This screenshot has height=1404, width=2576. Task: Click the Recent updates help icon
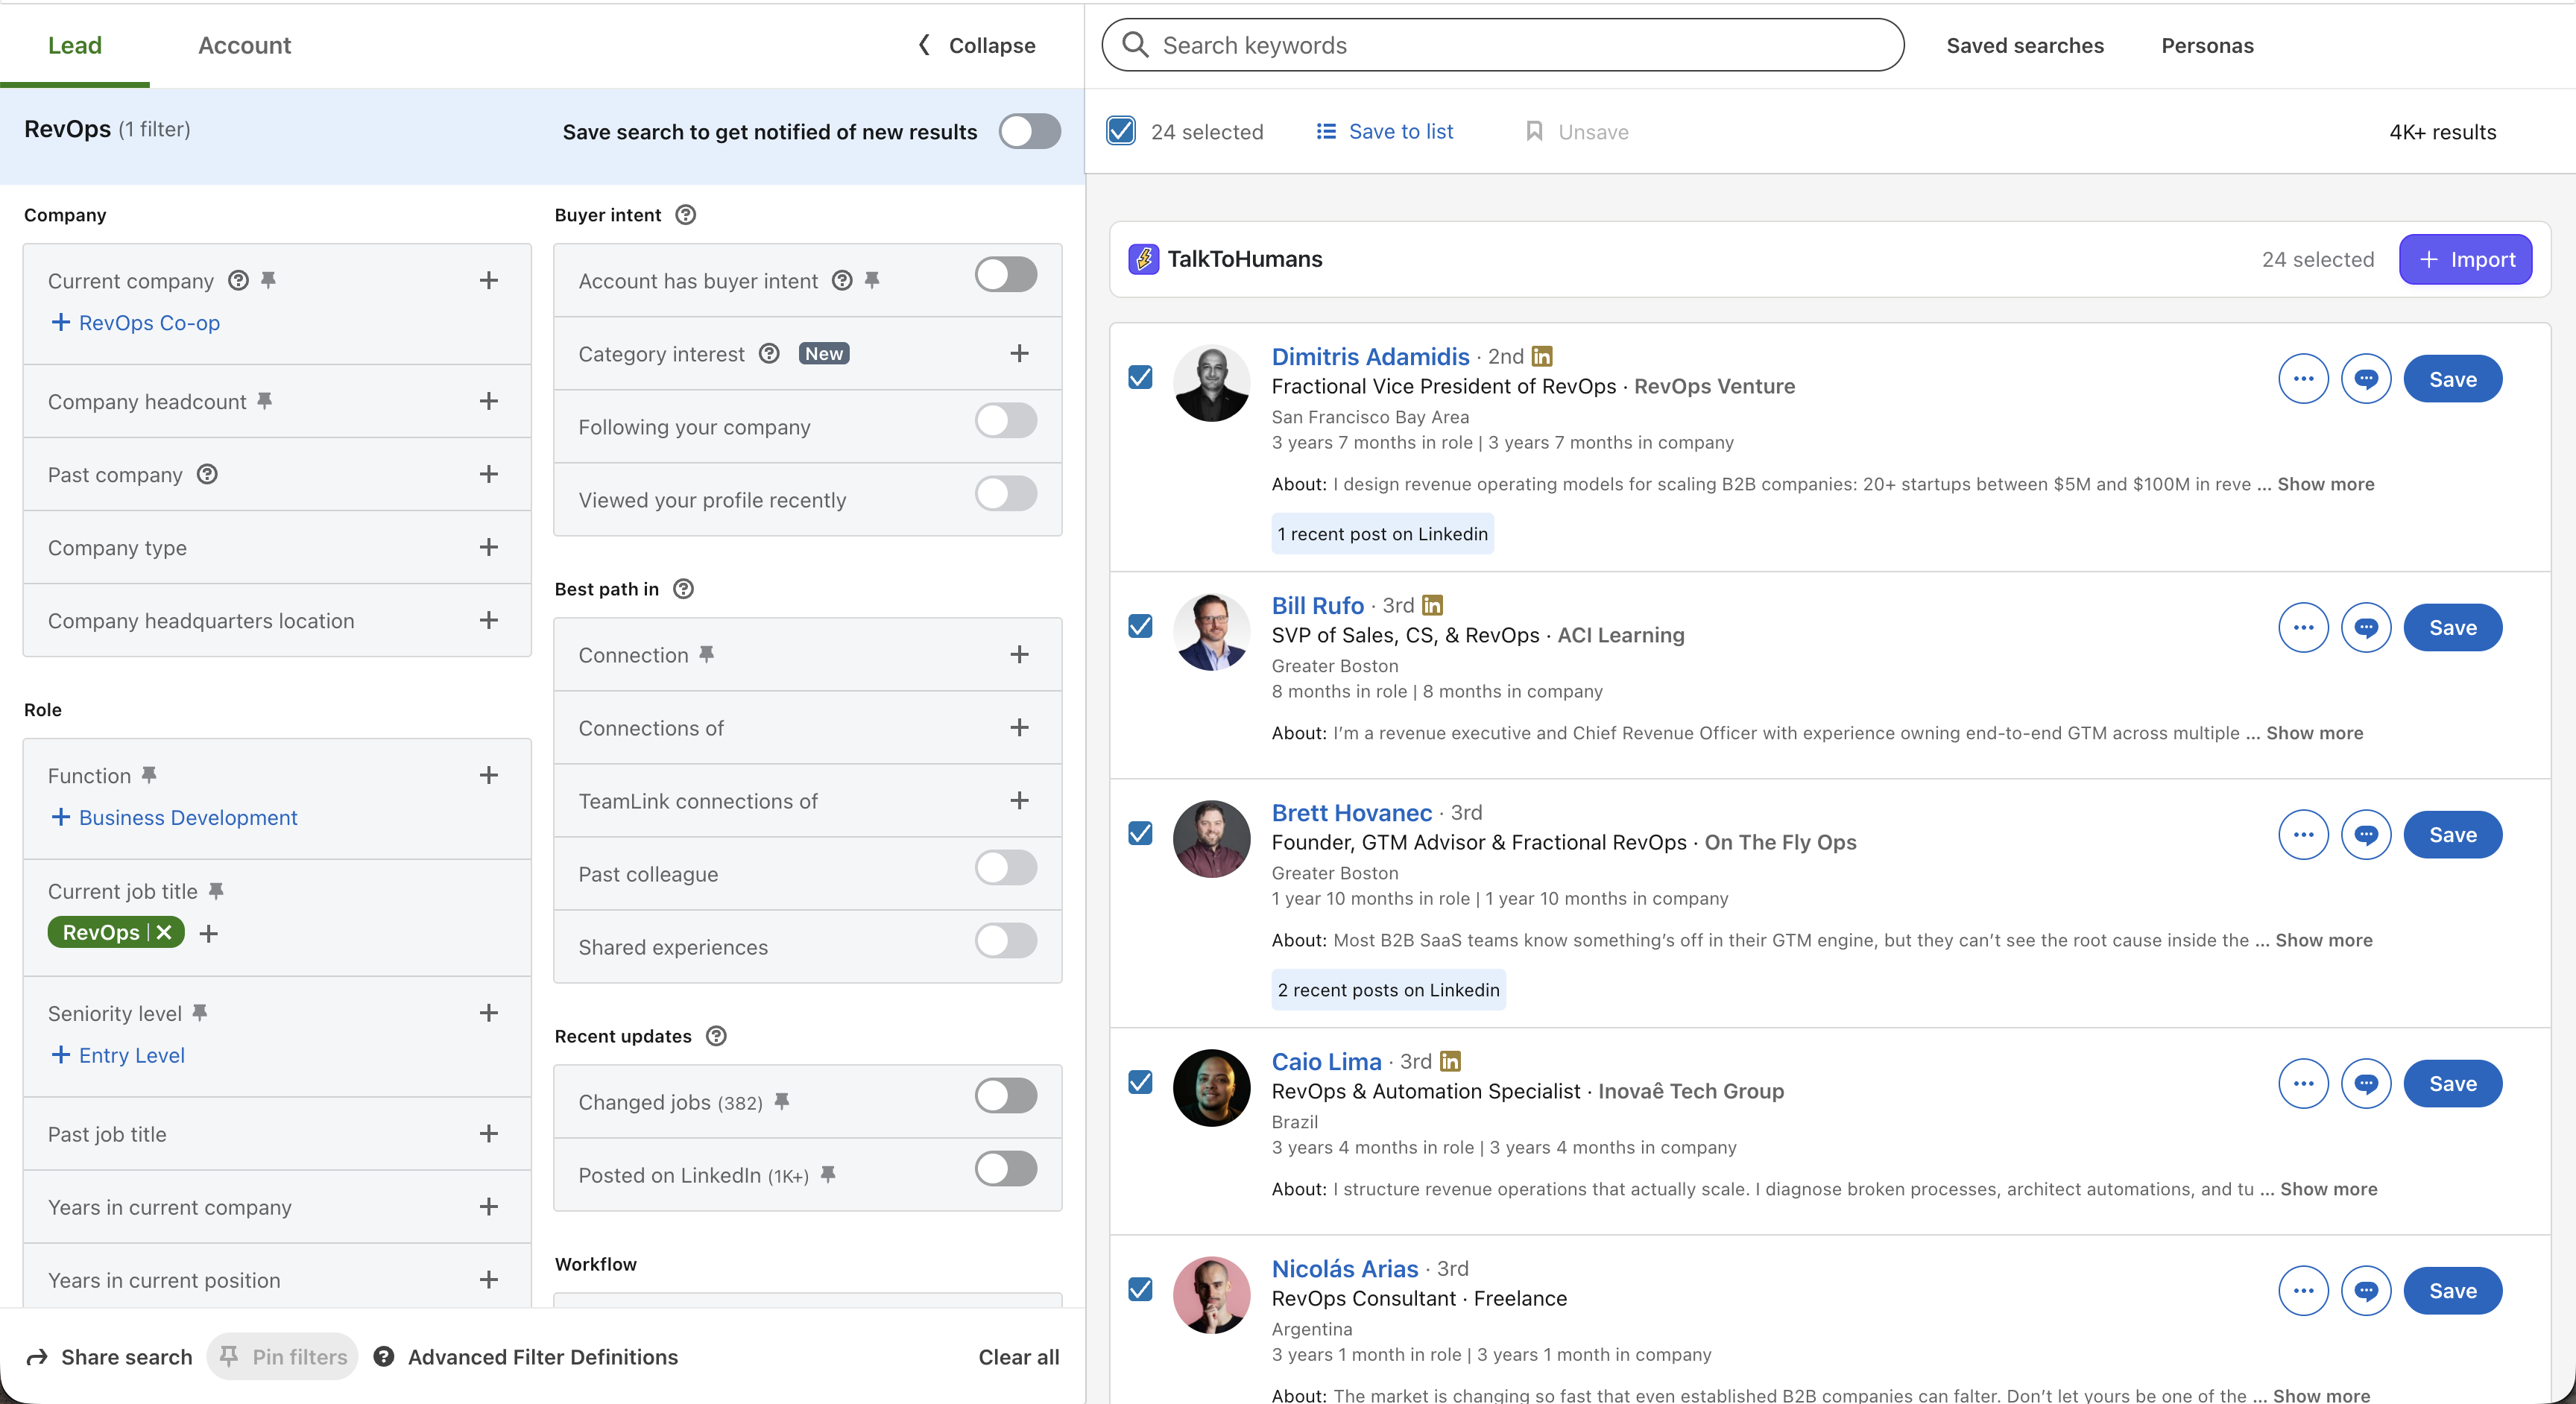point(716,1036)
